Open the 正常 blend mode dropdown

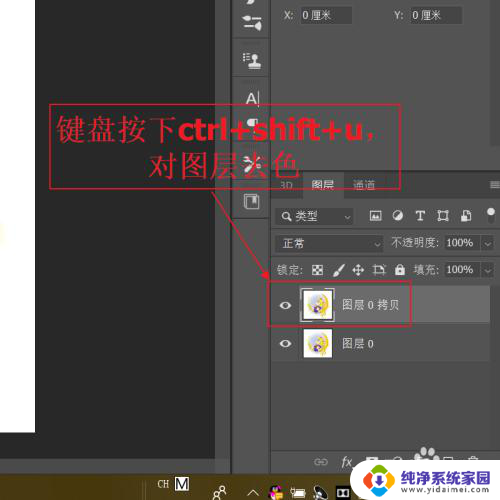click(329, 243)
